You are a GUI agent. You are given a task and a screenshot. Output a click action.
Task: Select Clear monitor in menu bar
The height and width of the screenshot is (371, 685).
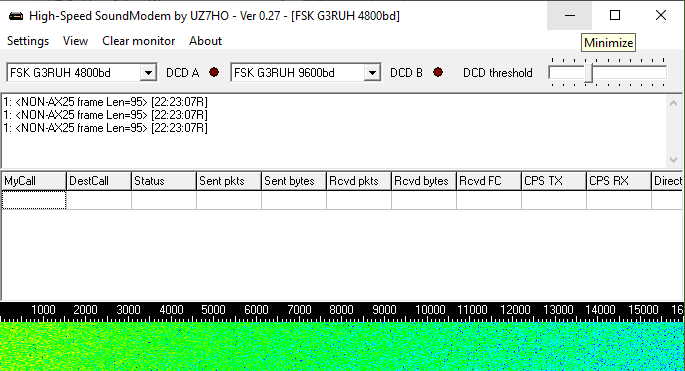[138, 41]
